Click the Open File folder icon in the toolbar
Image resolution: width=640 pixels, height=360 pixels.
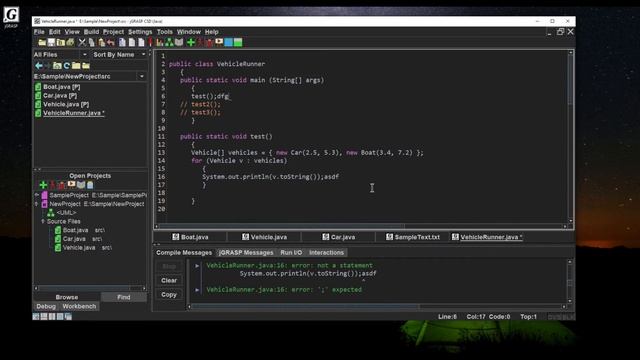pyautogui.click(x=42, y=42)
